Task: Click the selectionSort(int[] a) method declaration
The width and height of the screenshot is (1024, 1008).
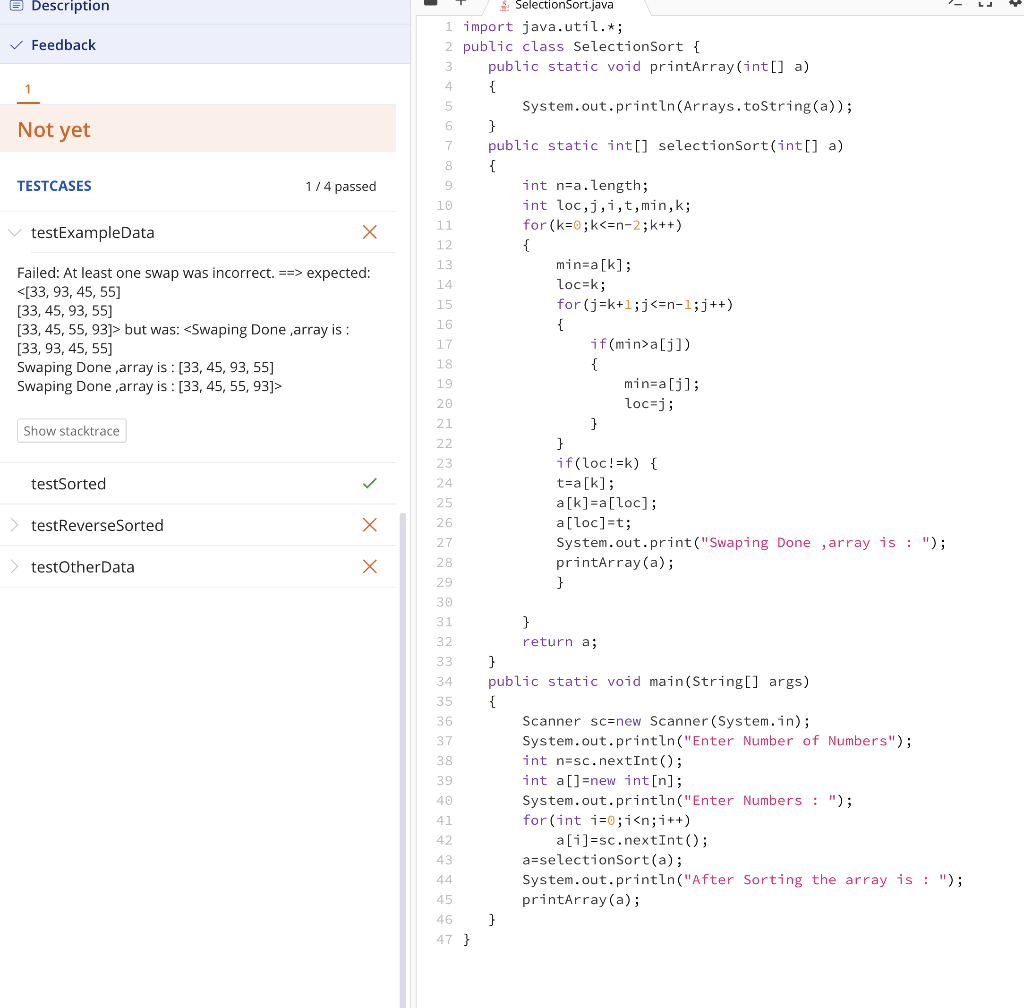Action: pyautogui.click(x=665, y=146)
